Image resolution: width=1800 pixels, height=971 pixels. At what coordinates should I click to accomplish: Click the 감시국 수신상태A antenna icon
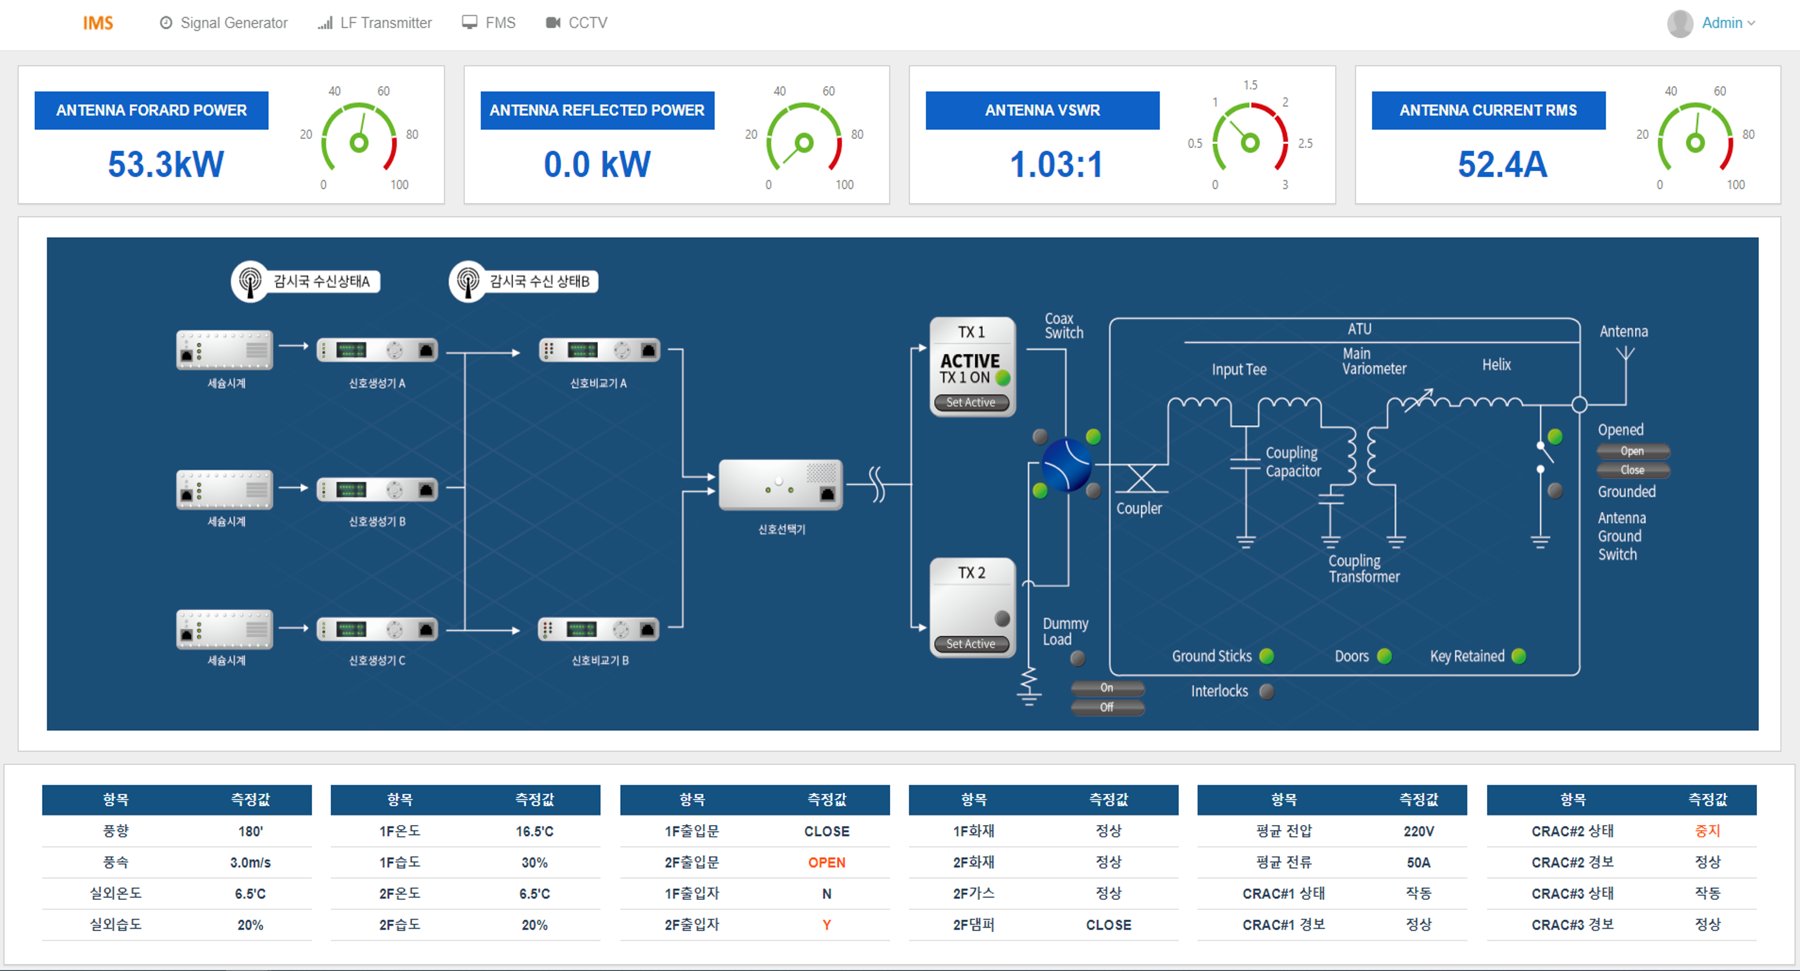(x=250, y=282)
